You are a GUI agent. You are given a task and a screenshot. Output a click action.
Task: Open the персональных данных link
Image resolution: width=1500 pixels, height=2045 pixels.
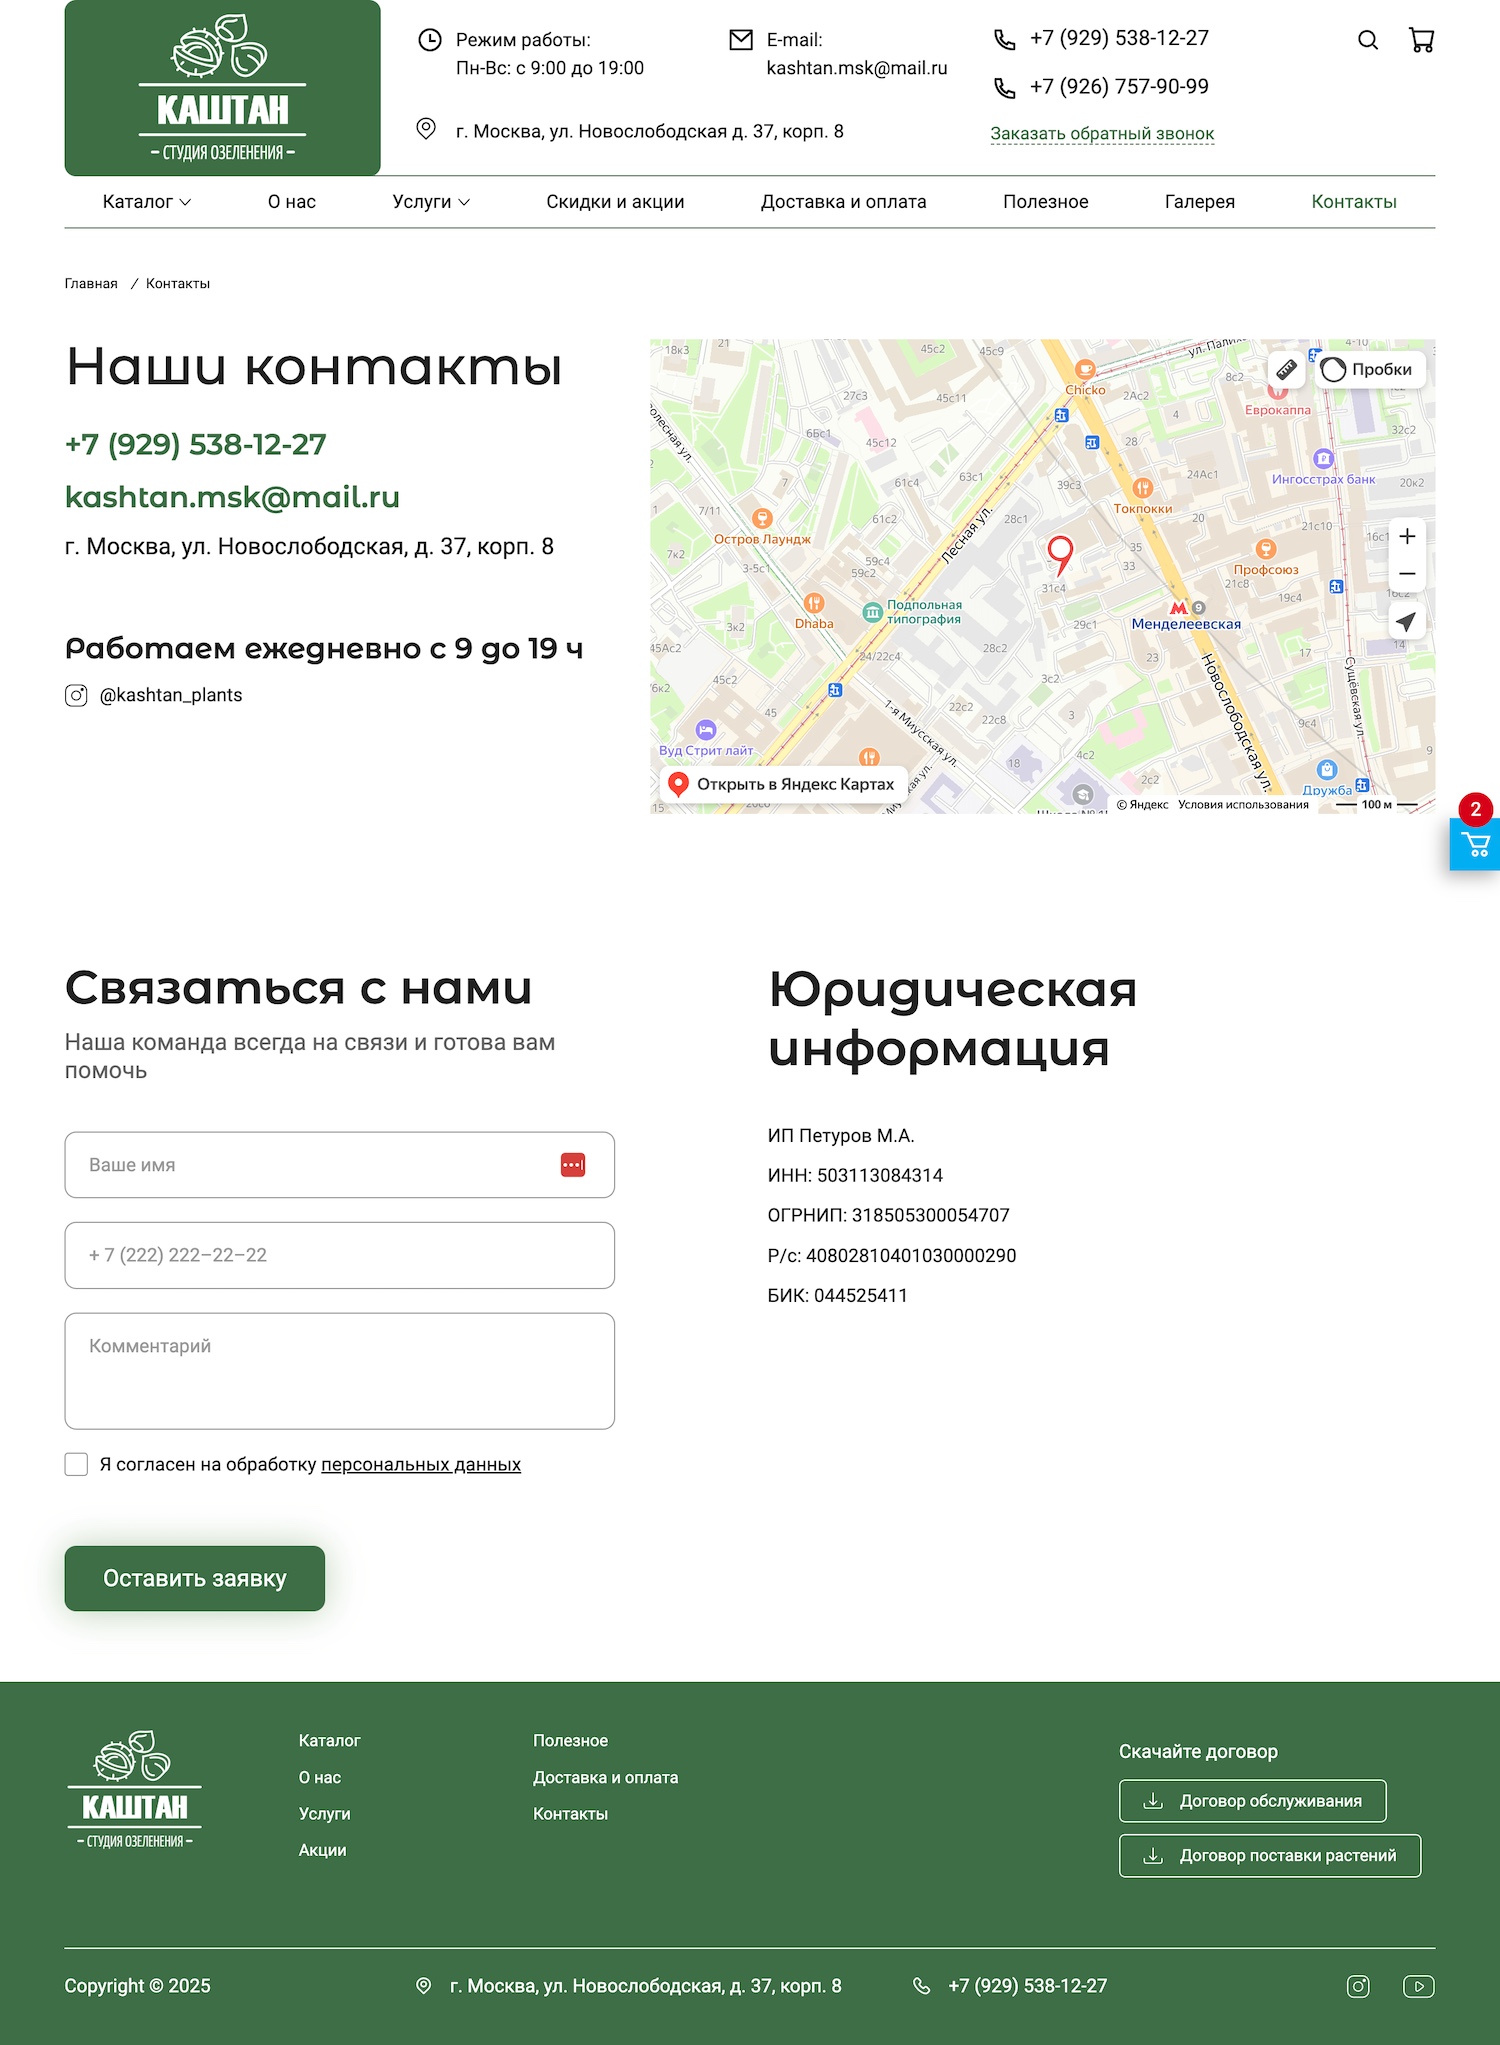(x=421, y=1464)
